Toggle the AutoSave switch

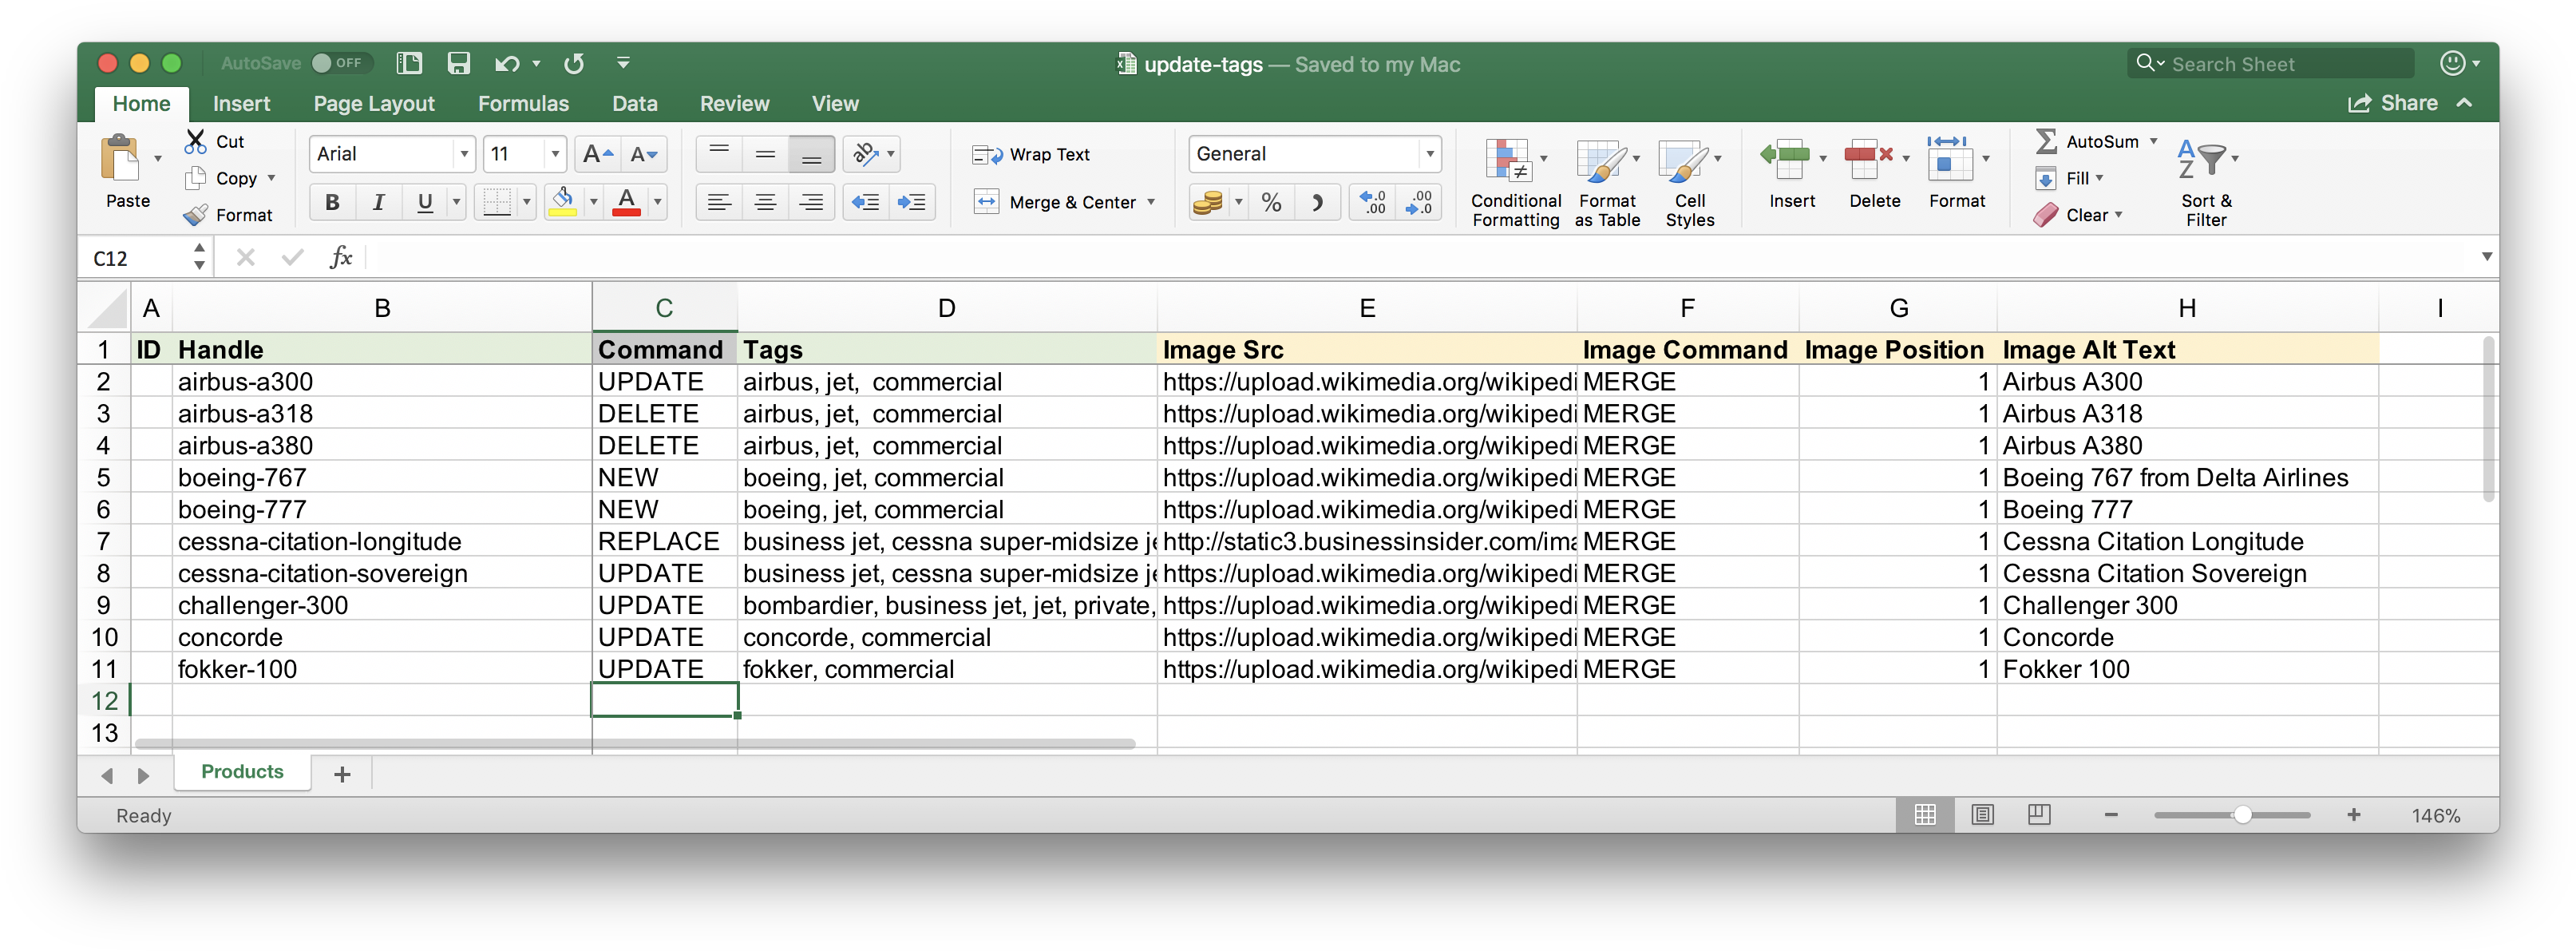(342, 63)
